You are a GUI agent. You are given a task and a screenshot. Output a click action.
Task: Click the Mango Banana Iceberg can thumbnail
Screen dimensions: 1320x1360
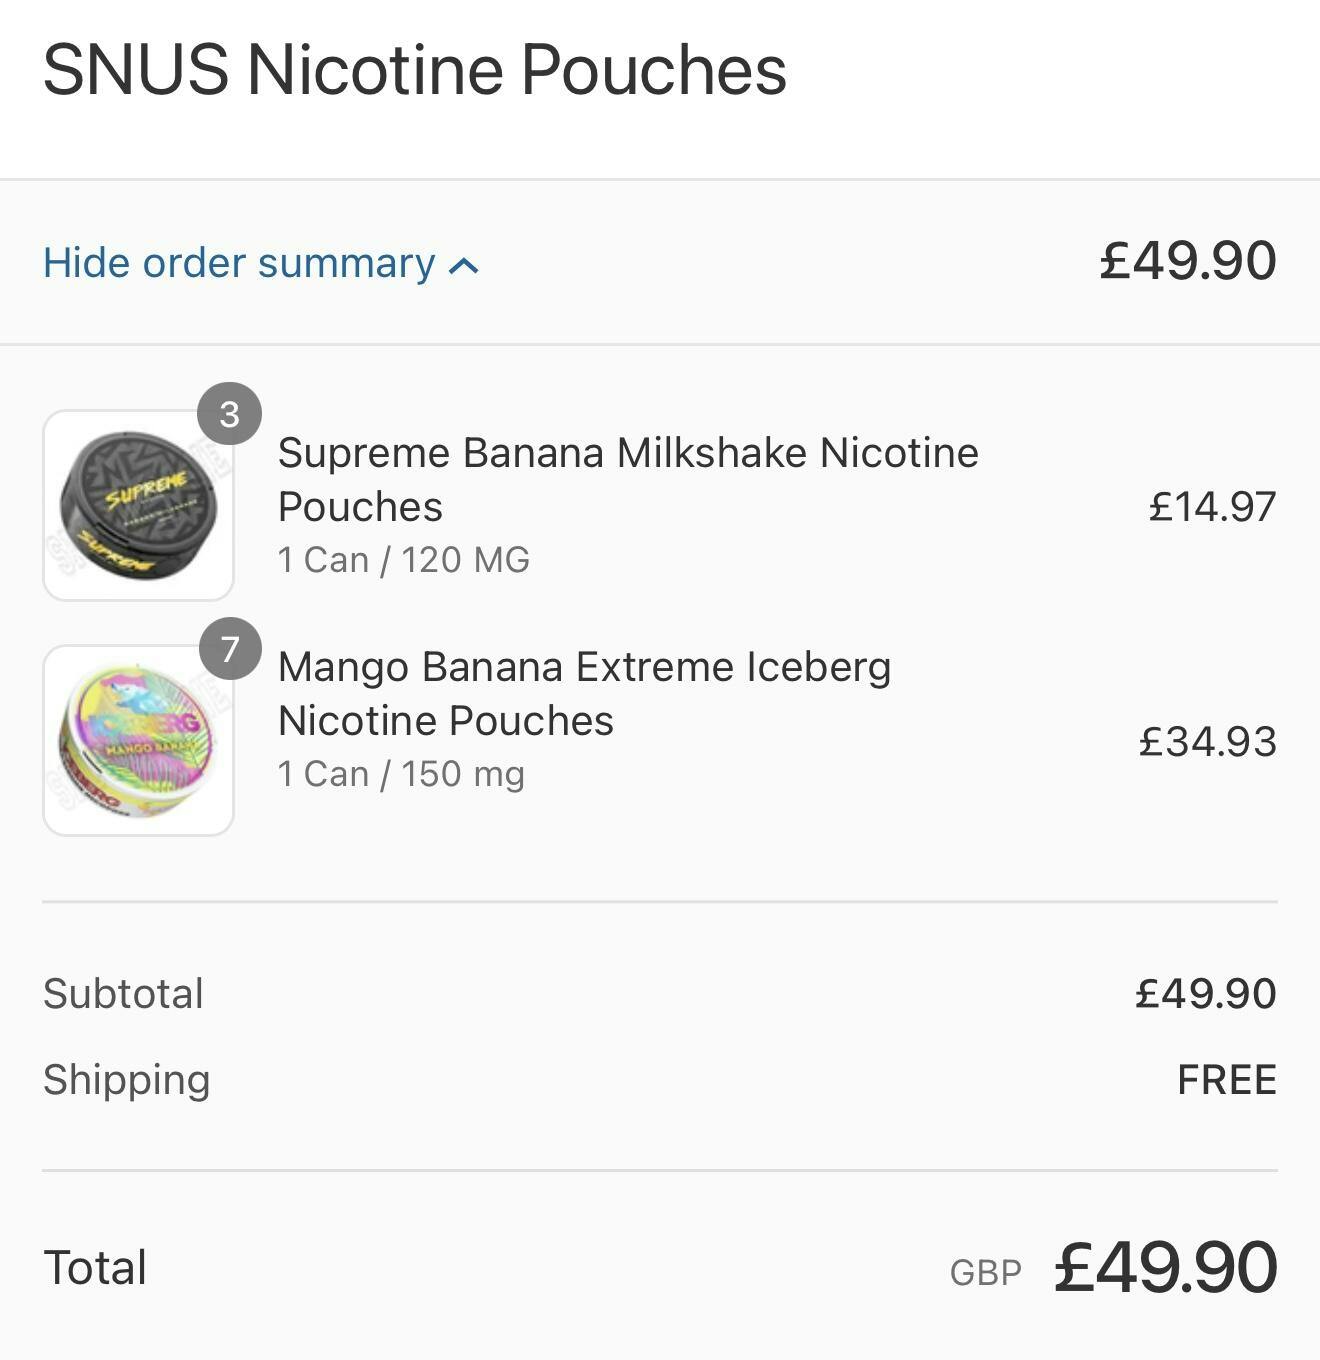point(138,740)
